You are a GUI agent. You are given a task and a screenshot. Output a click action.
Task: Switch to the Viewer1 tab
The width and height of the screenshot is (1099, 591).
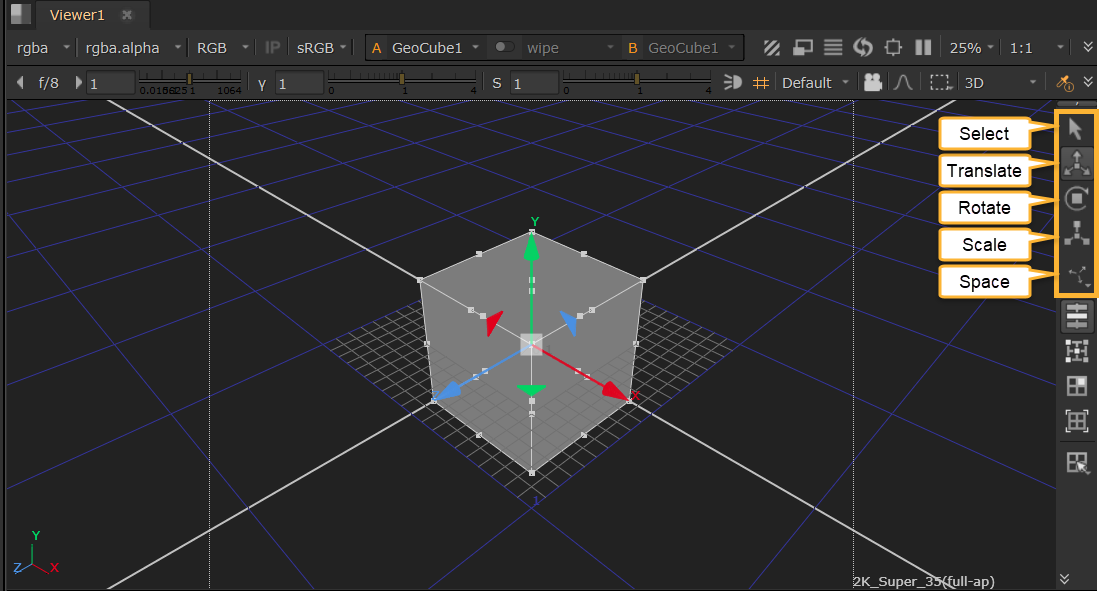[76, 15]
